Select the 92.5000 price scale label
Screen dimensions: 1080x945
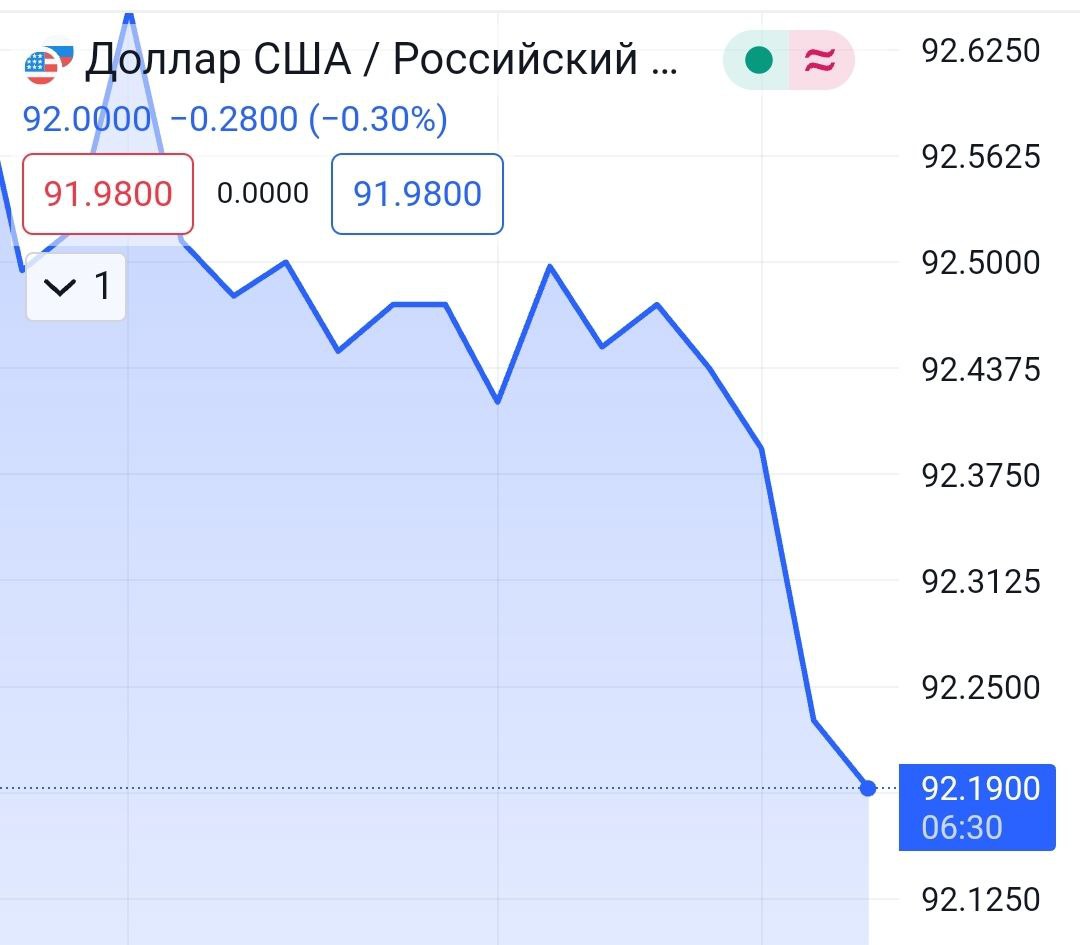tap(980, 263)
